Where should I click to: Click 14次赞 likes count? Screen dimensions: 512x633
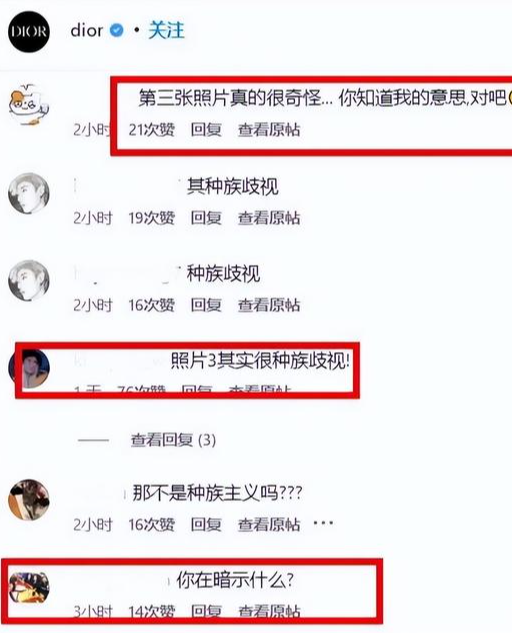(x=151, y=612)
